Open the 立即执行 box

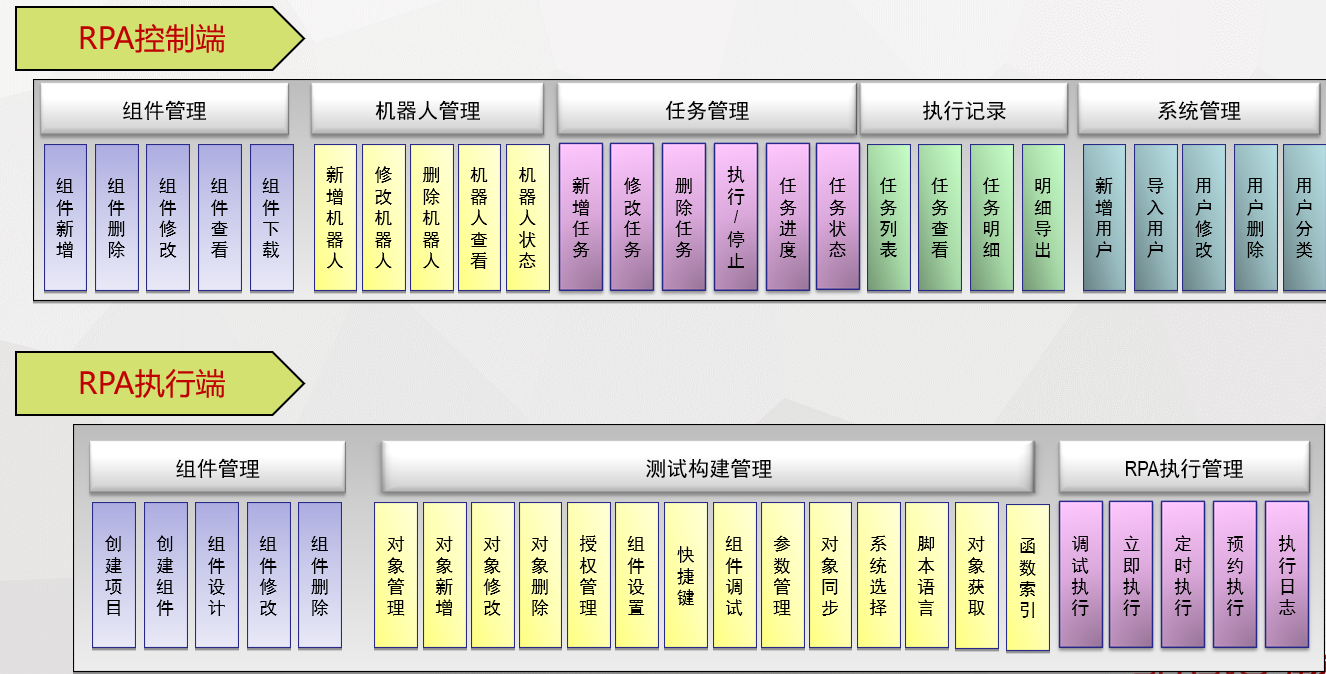[x=1132, y=574]
